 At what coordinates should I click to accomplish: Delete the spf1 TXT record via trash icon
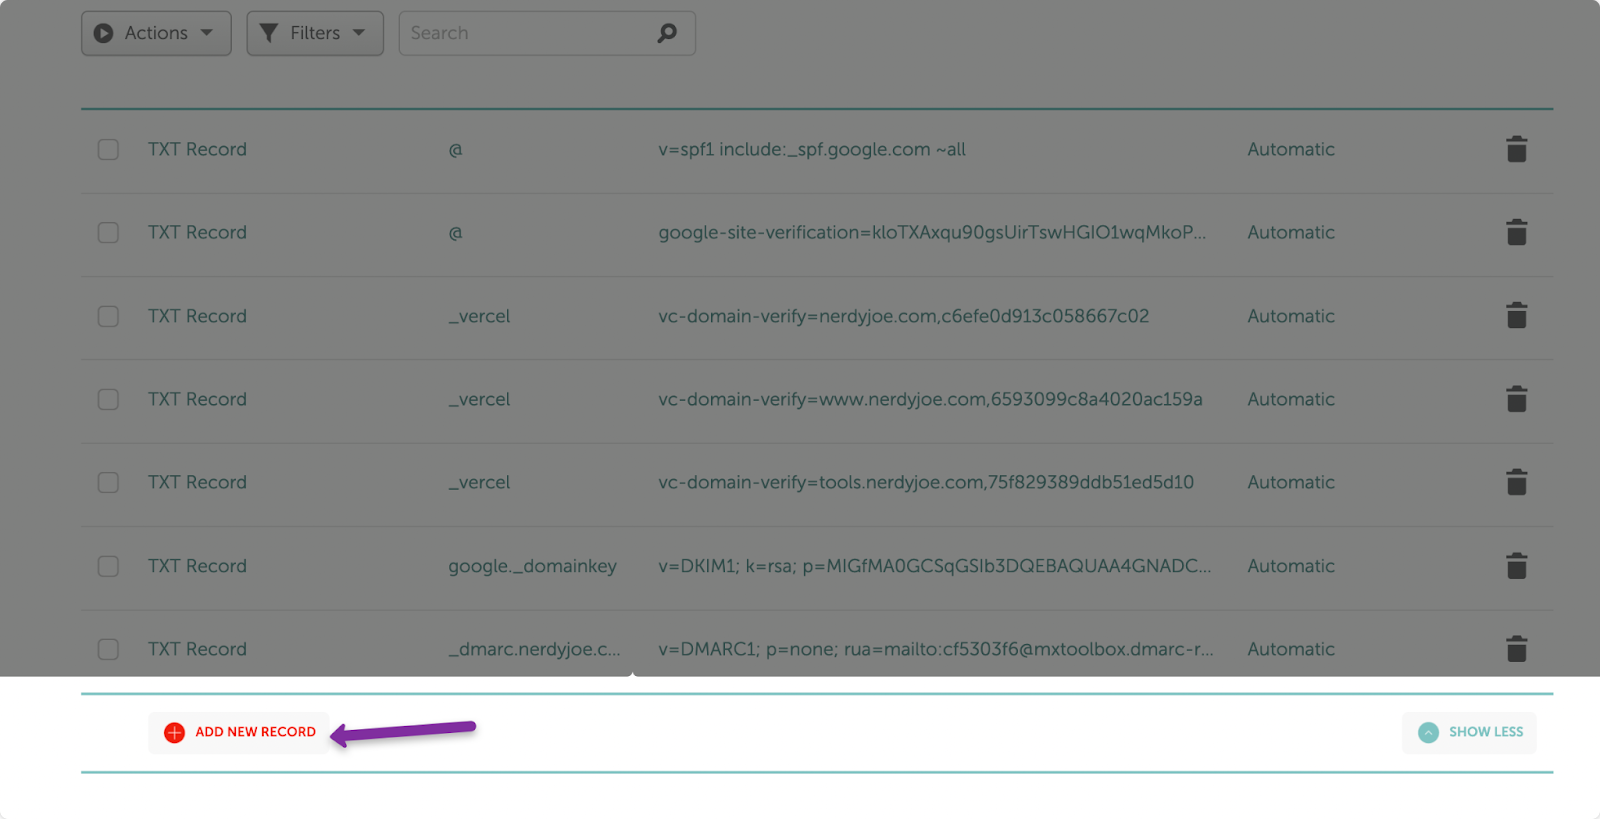tap(1516, 149)
